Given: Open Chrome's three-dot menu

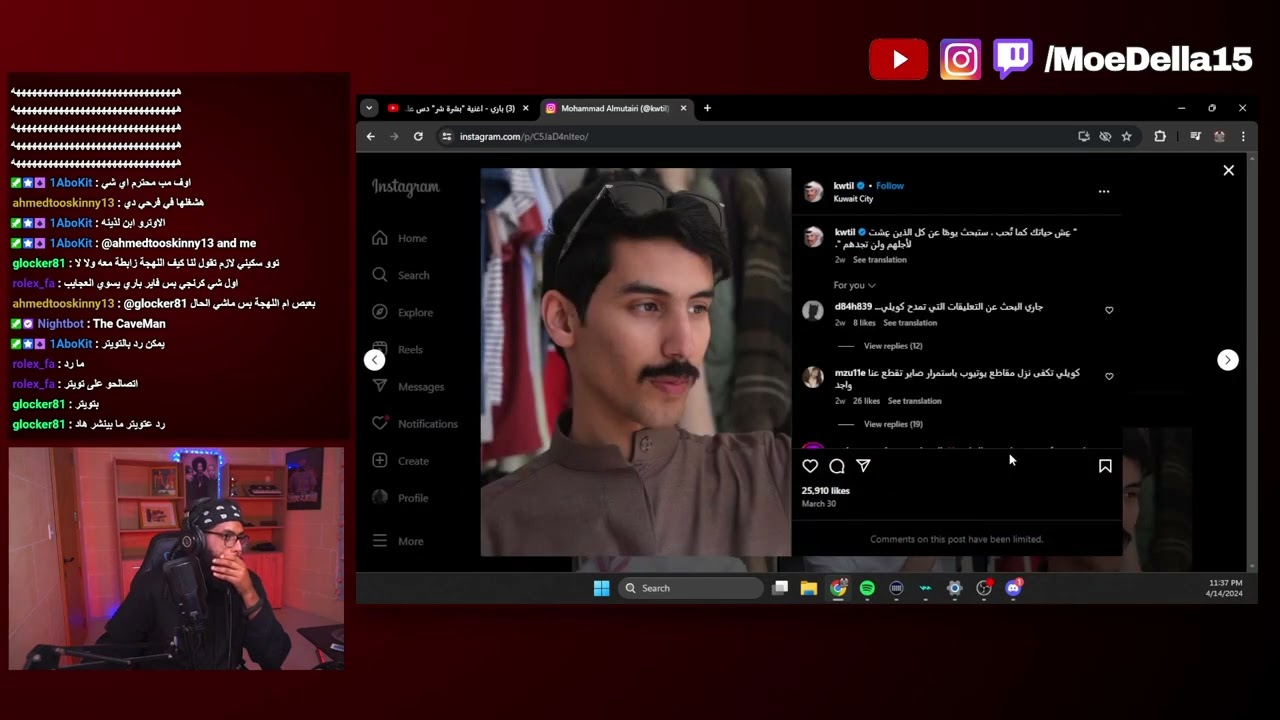Looking at the screenshot, I should point(1243,136).
